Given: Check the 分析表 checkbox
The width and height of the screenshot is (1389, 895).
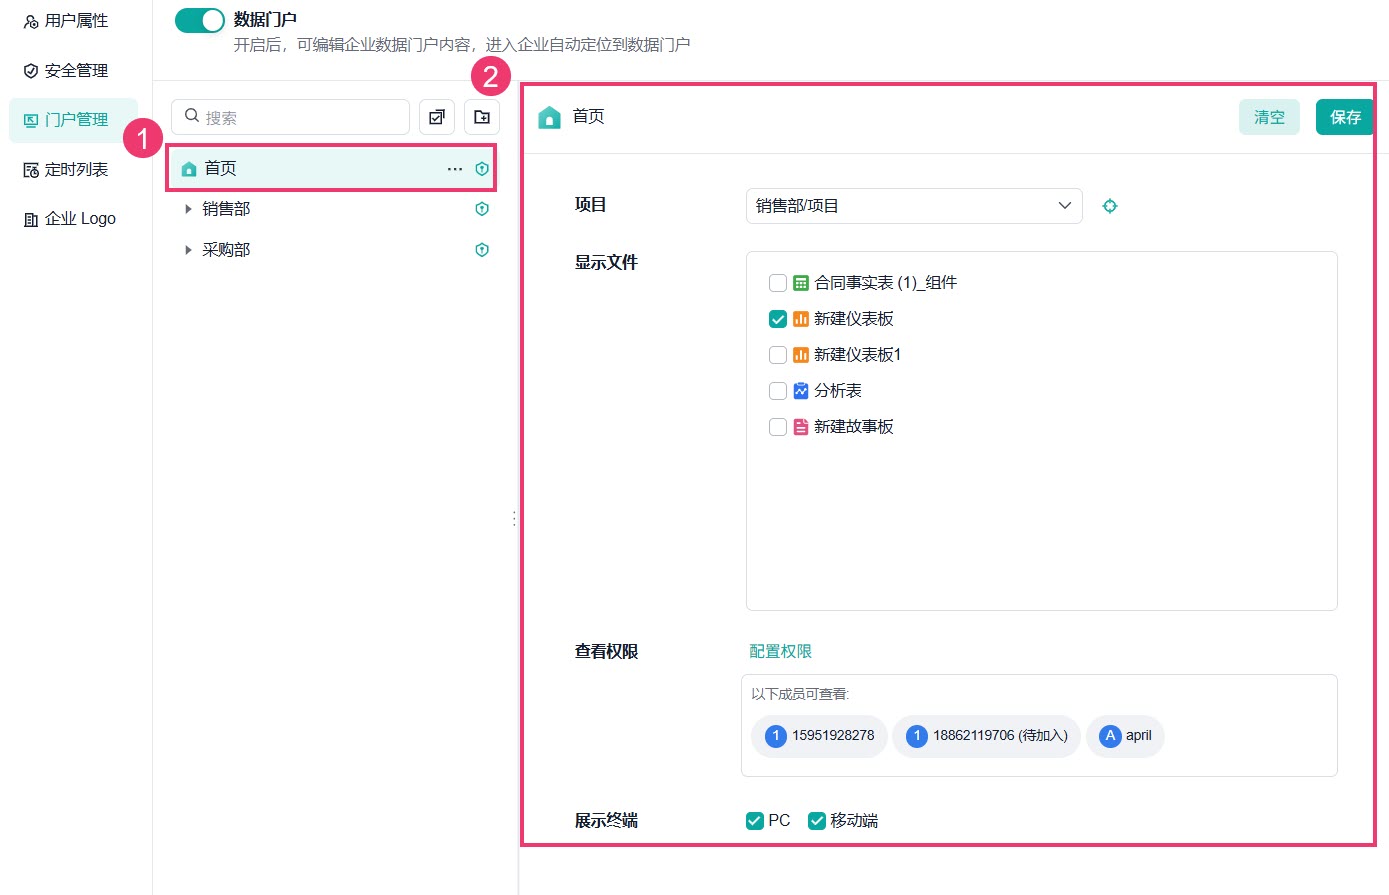Looking at the screenshot, I should pyautogui.click(x=778, y=391).
